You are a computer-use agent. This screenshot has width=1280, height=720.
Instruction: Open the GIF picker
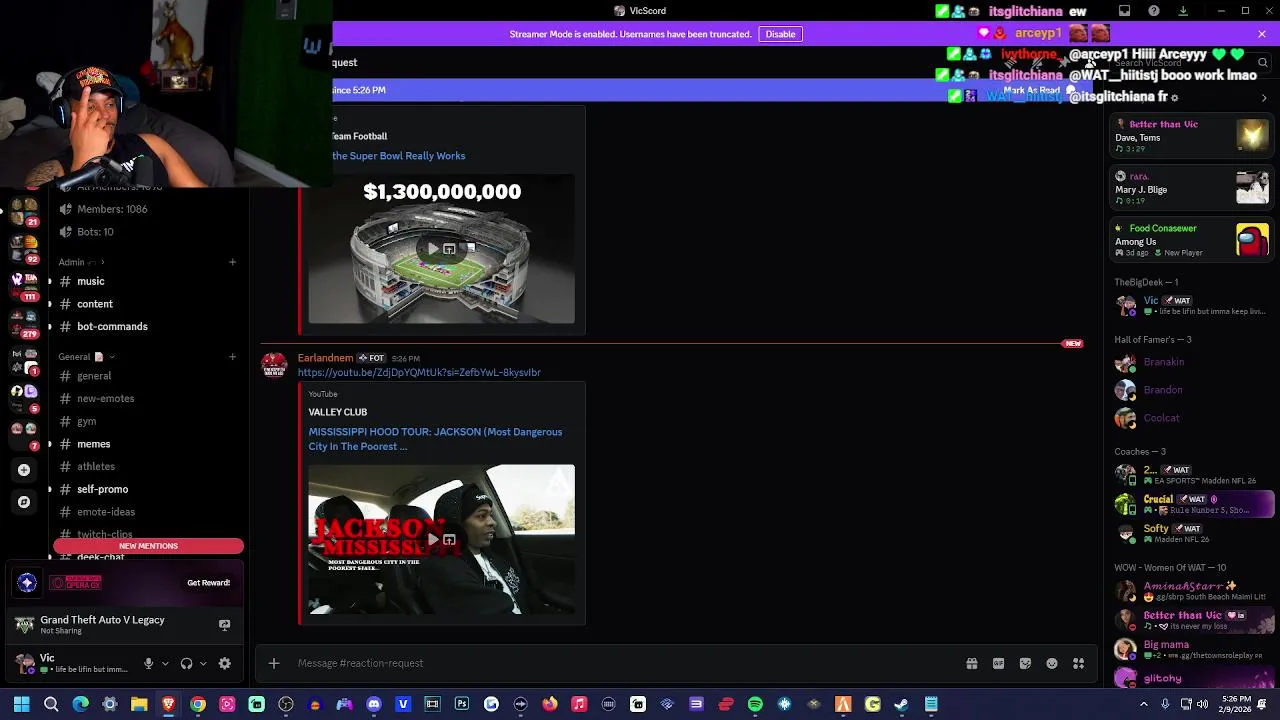[998, 663]
